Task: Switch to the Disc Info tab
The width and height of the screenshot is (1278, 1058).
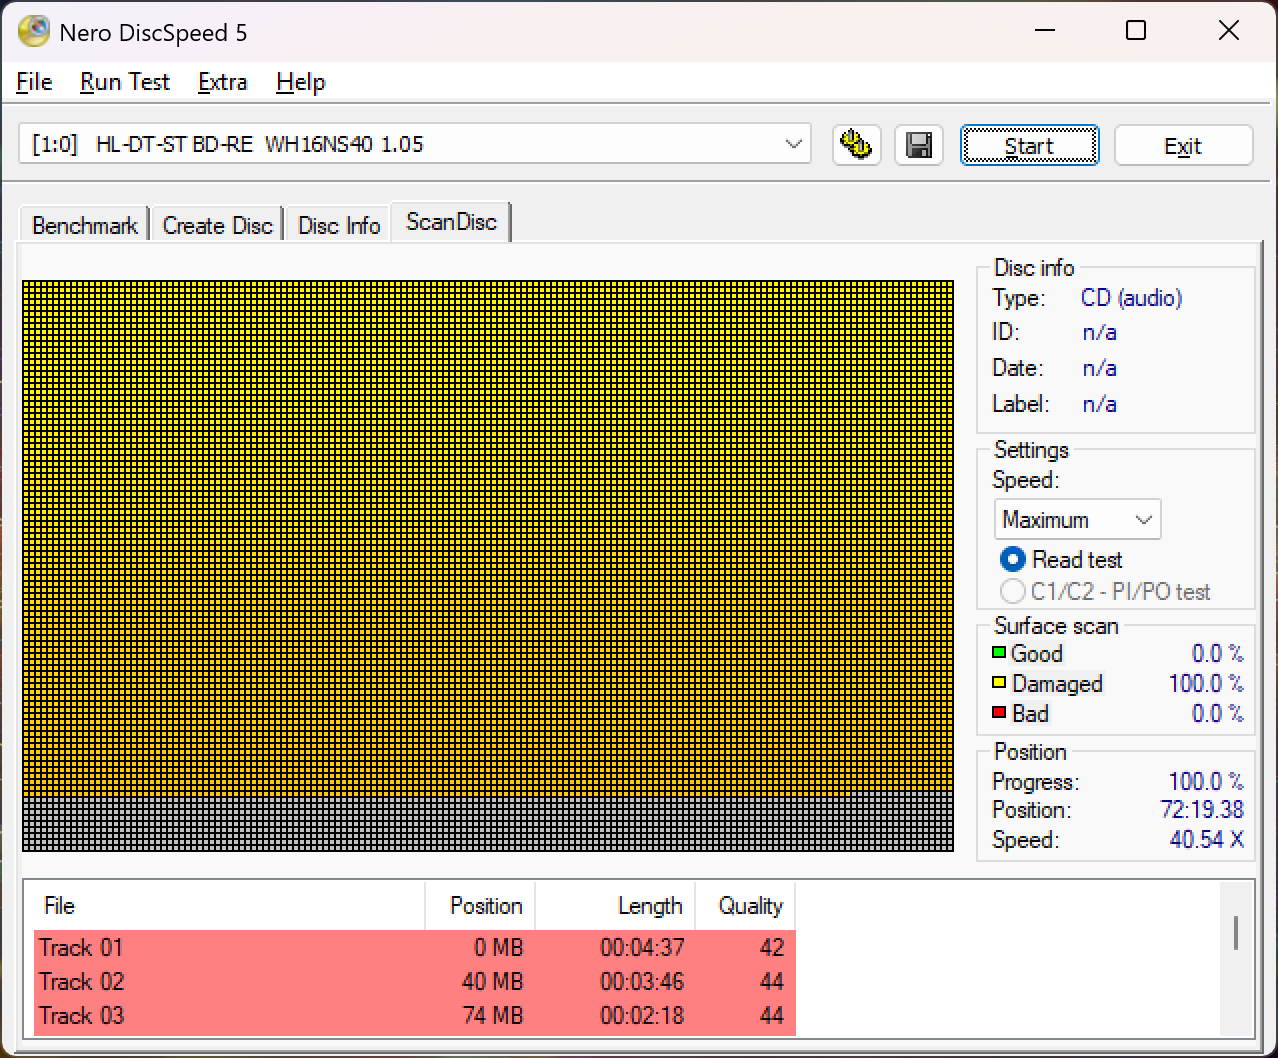Action: 339,226
